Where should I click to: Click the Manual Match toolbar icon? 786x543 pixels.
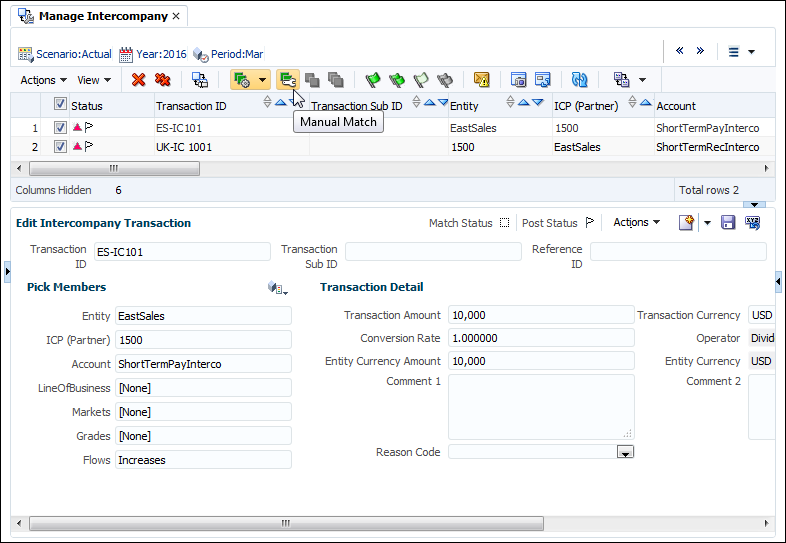pos(288,80)
